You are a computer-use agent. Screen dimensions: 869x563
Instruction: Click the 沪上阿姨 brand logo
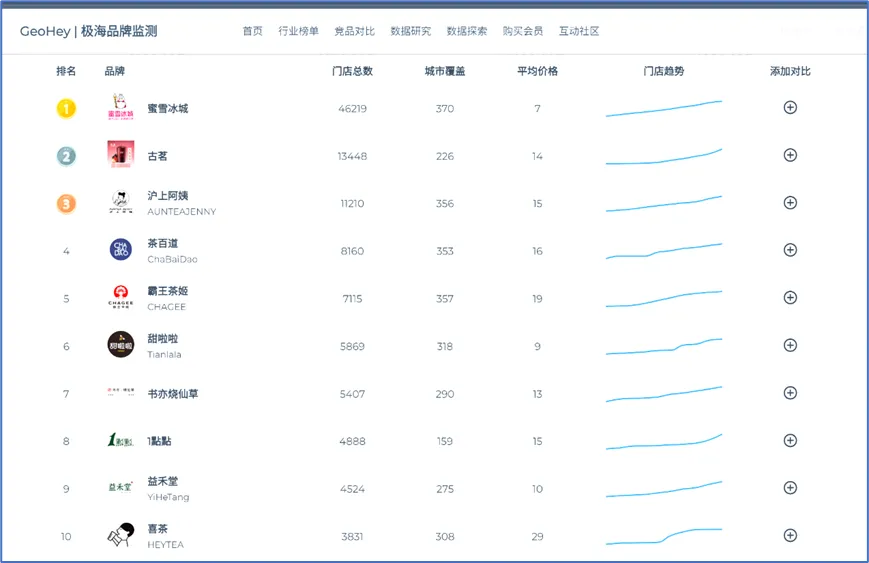(x=120, y=202)
